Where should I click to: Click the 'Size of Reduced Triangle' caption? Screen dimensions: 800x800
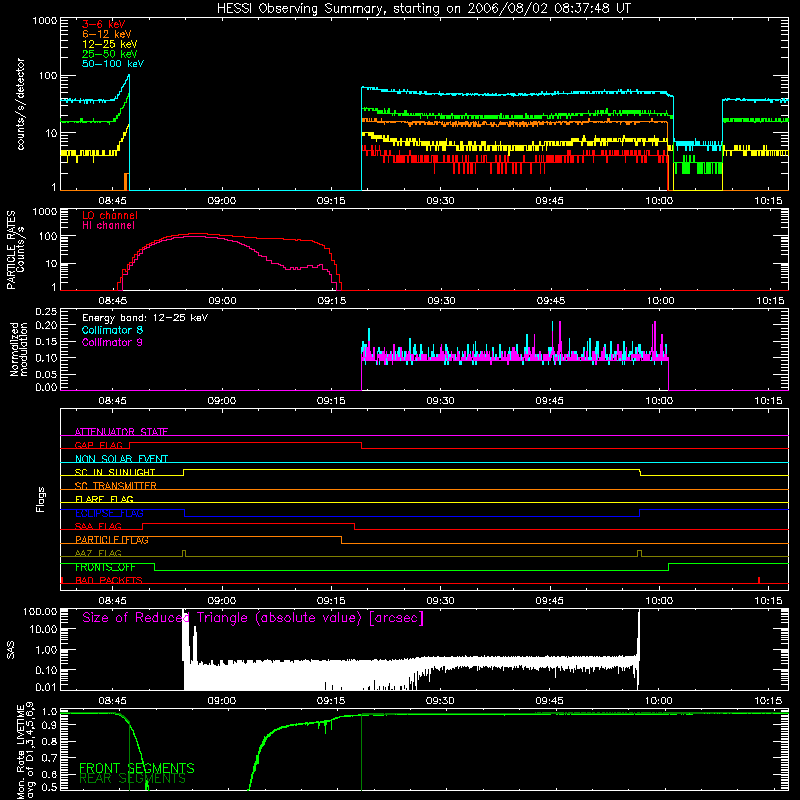[x=253, y=618]
